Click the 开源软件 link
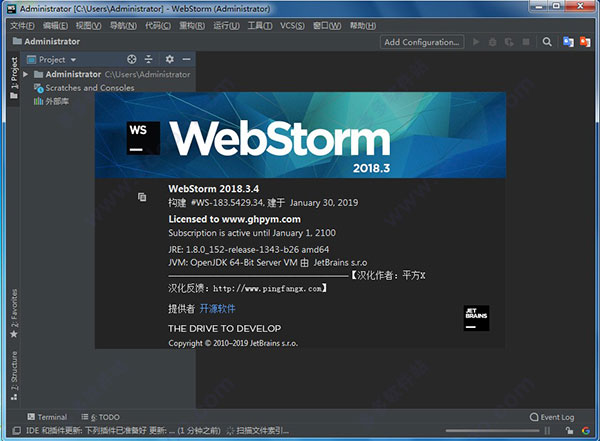This screenshot has width=600, height=441. click(217, 309)
